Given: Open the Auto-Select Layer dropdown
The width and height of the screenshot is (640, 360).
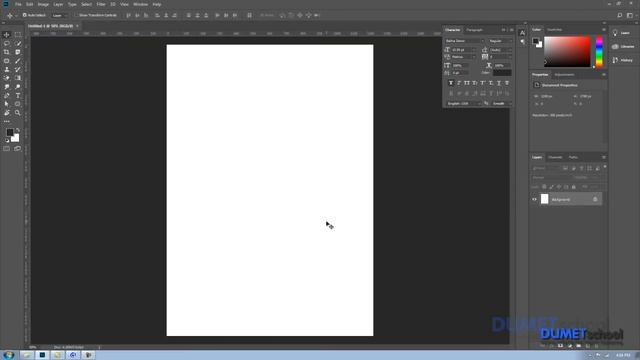Looking at the screenshot, I should (x=60, y=16).
